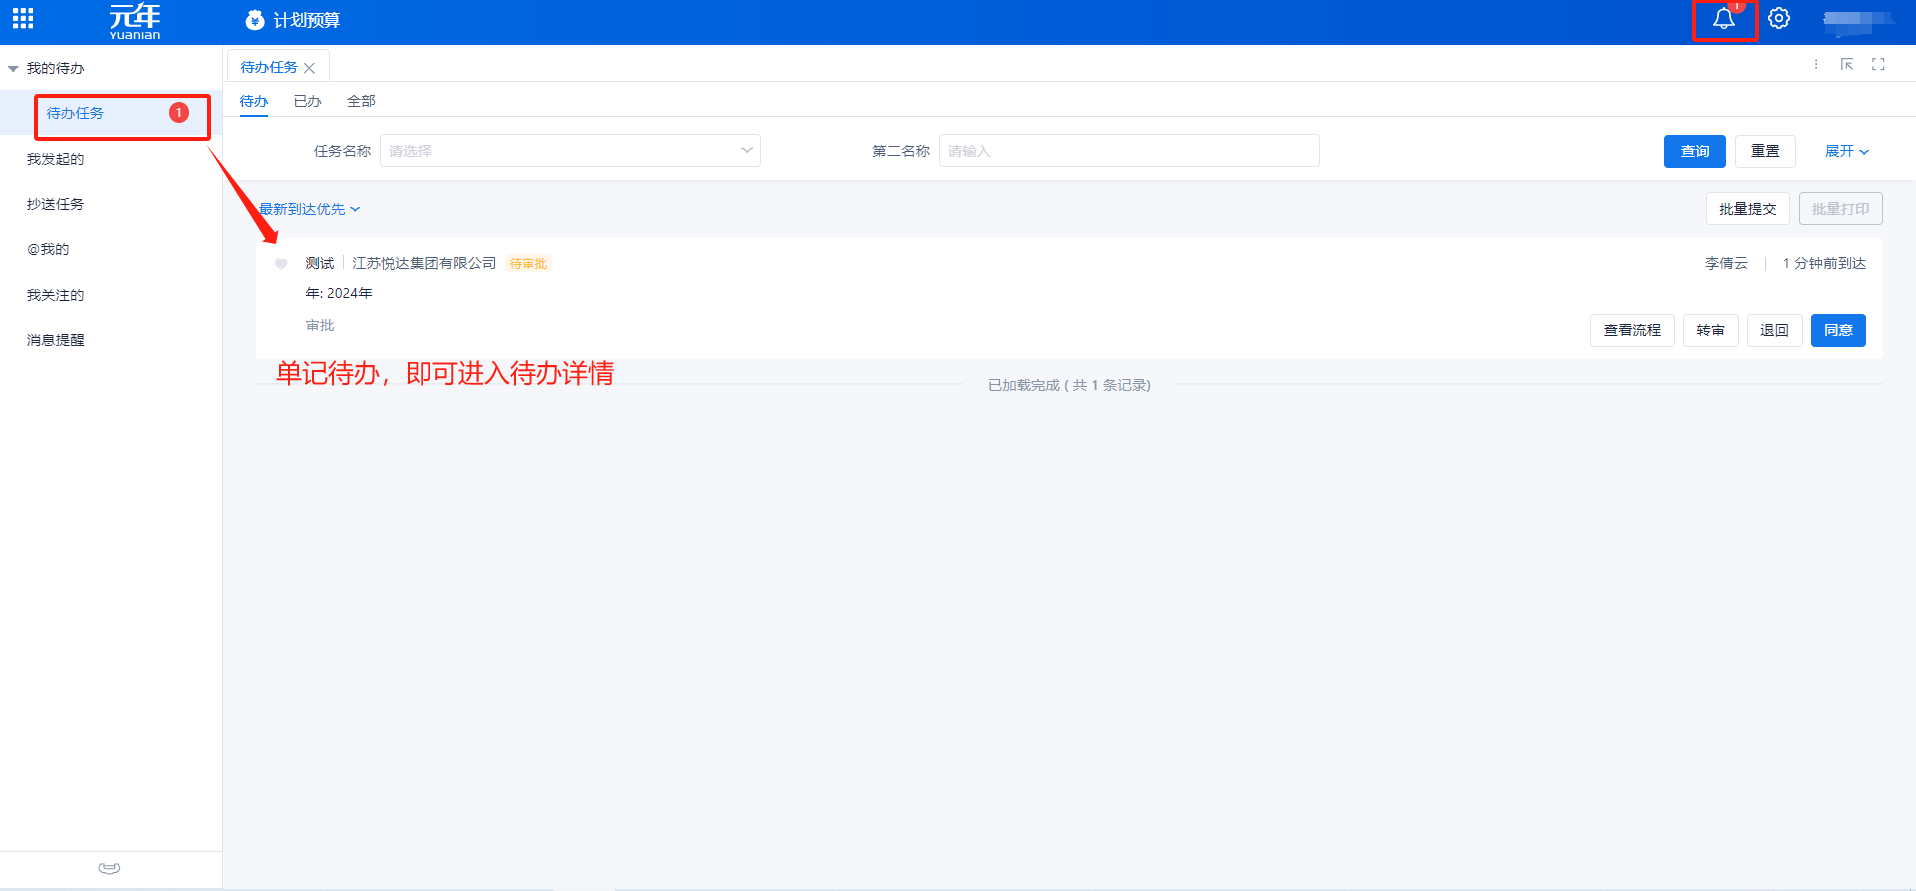Click the 查询 search button

pos(1694,151)
